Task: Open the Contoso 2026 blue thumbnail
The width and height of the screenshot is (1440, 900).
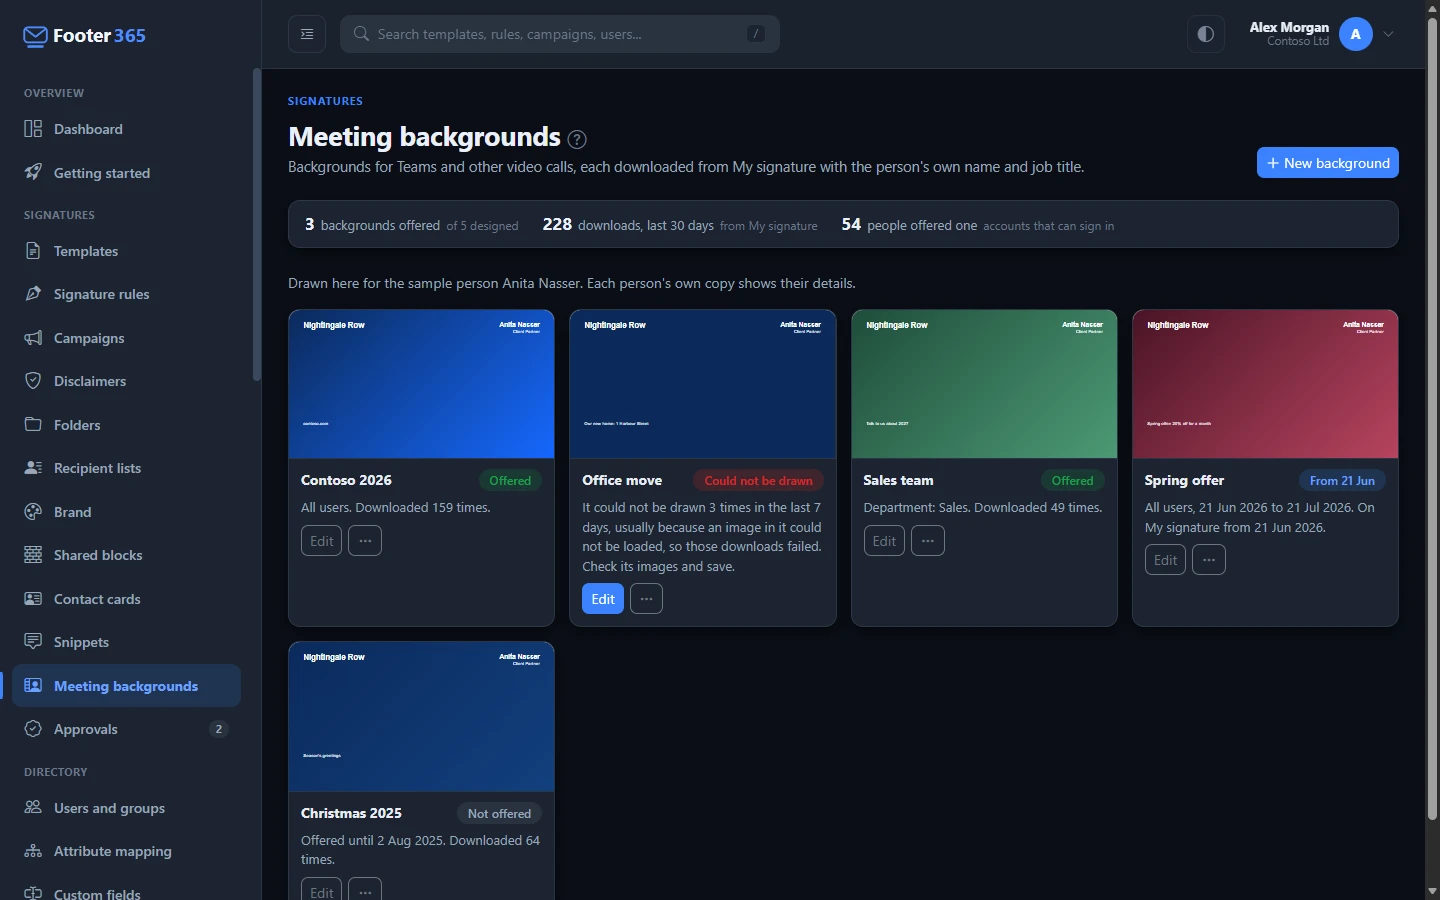Action: click(x=421, y=384)
